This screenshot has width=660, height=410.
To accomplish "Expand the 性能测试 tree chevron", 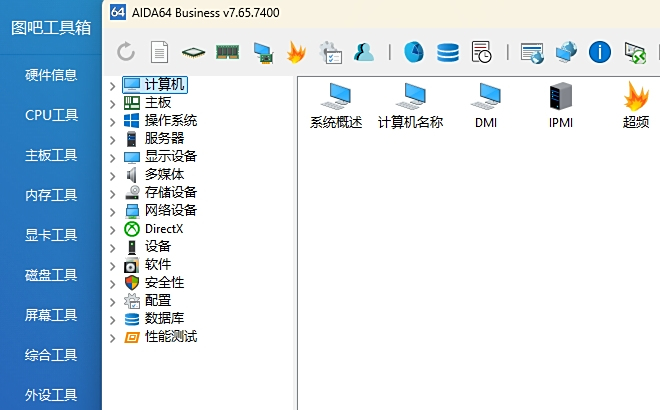I will coord(112,338).
